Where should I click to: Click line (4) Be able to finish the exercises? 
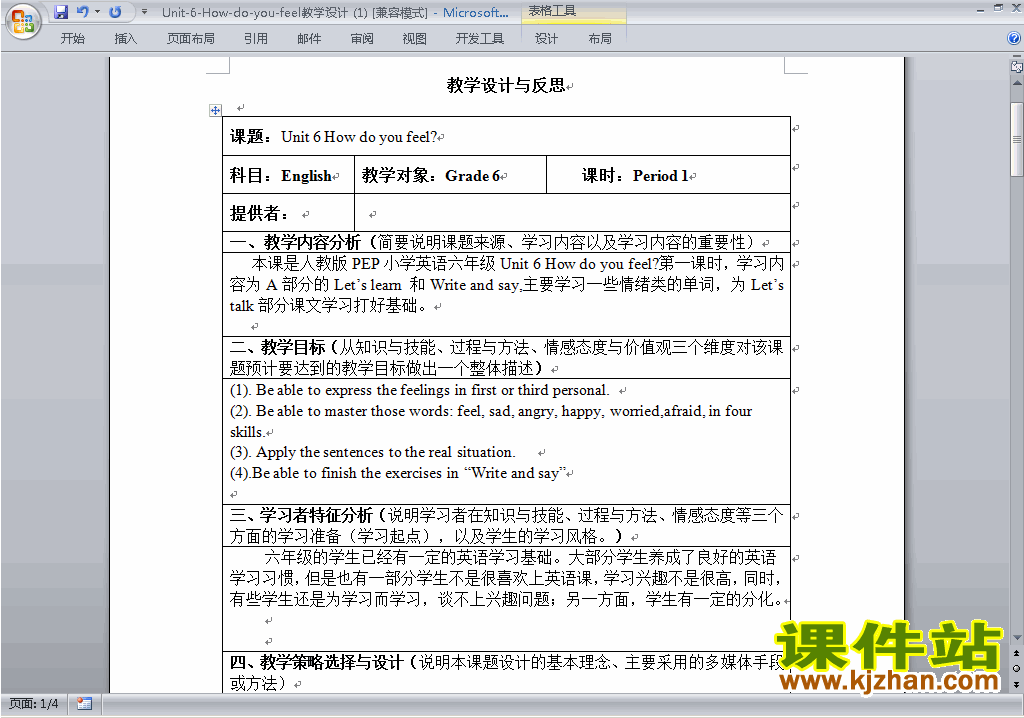click(x=398, y=473)
